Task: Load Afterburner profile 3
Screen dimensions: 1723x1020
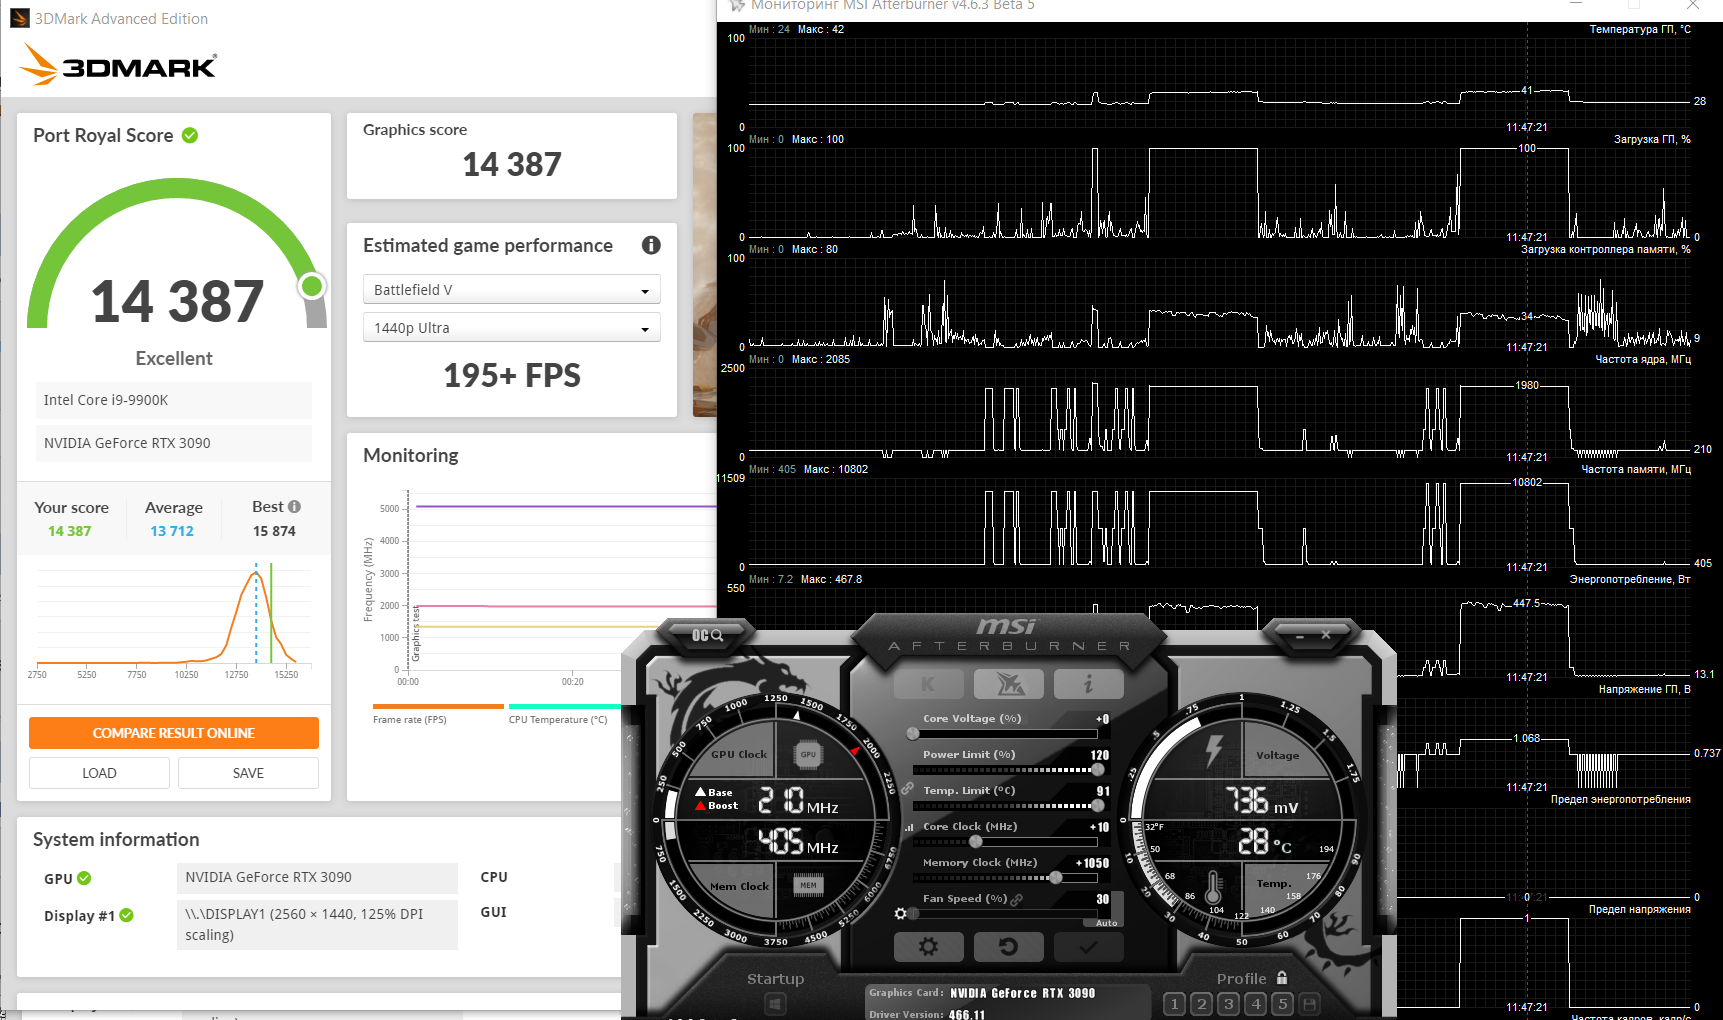Action: 1229,1003
